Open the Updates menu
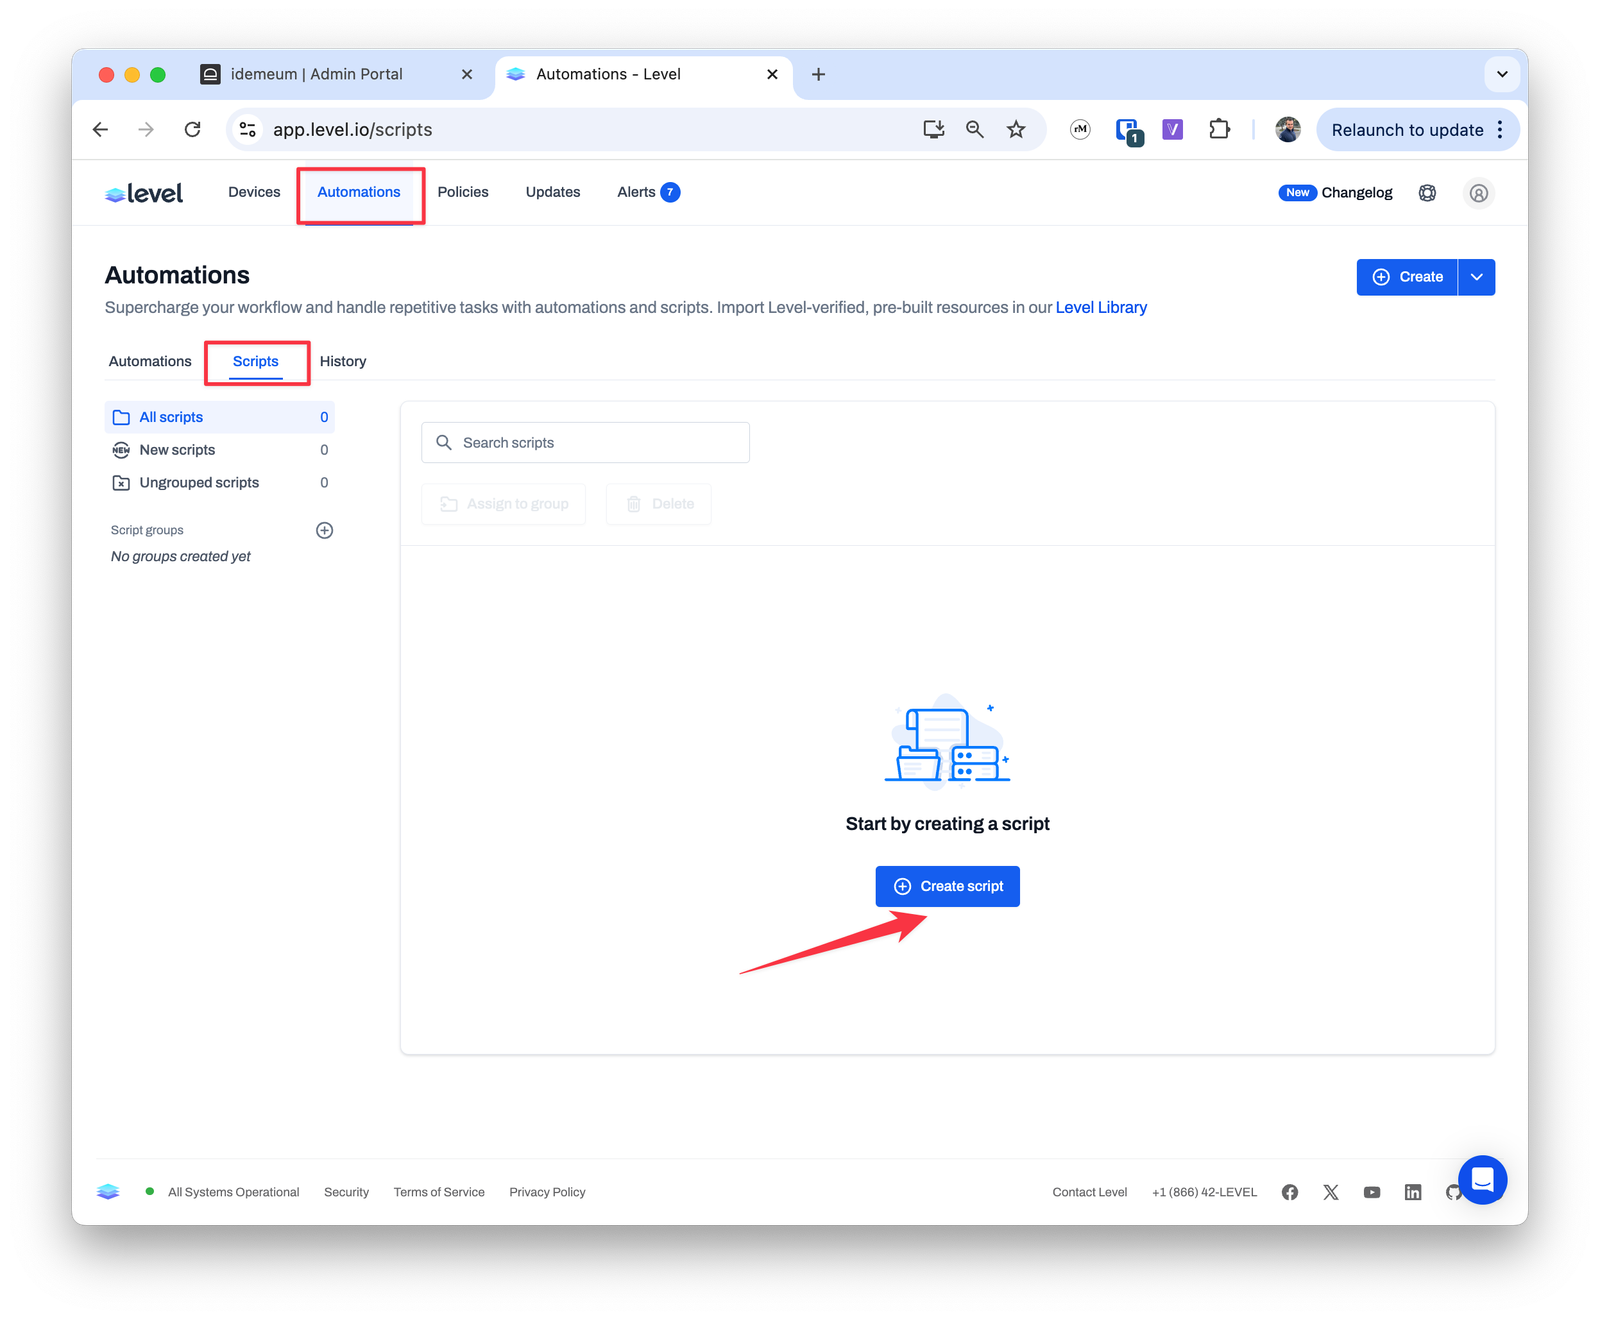This screenshot has width=1600, height=1320. [553, 192]
